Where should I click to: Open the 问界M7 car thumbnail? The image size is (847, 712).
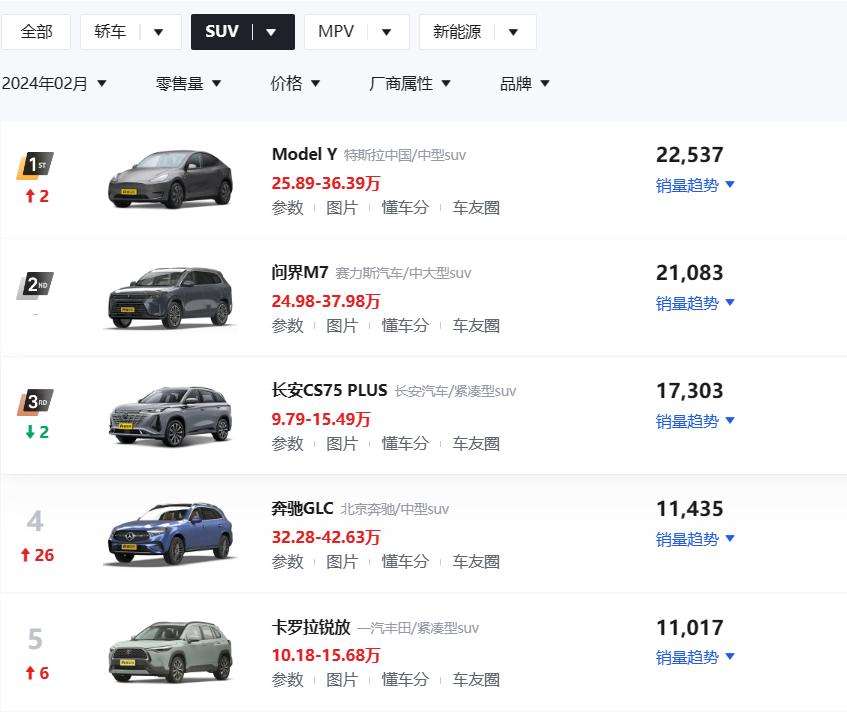[171, 298]
